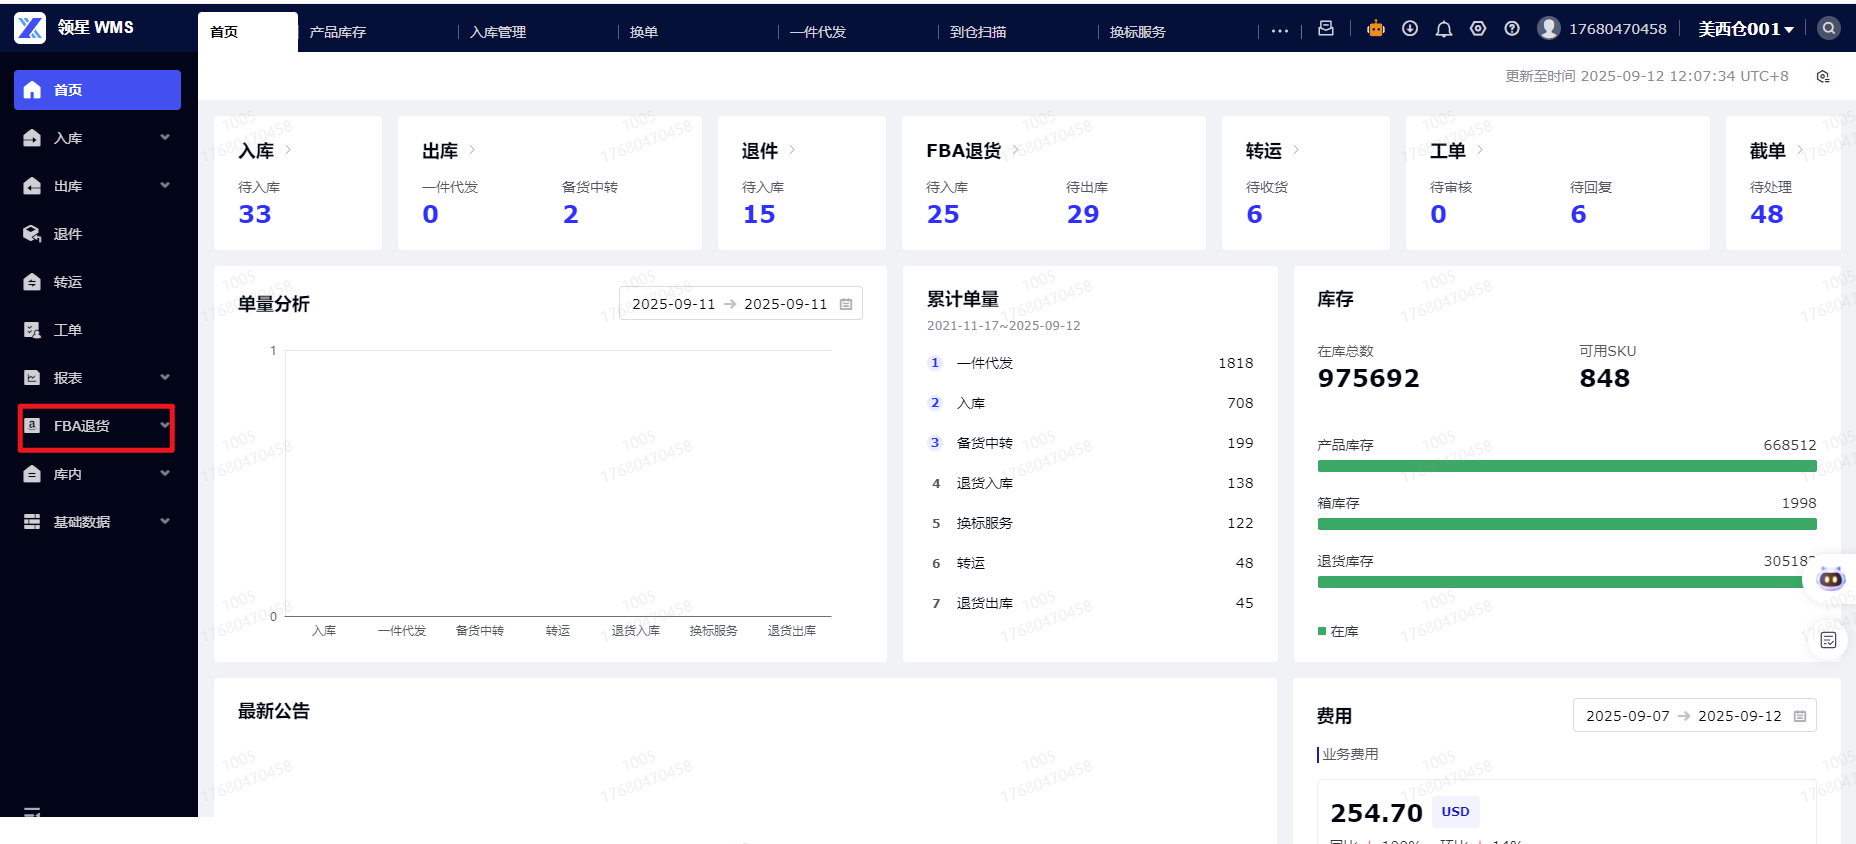This screenshot has width=1856, height=844.
Task: Click 待入库 count 33 in 入库 card
Action: pyautogui.click(x=255, y=214)
